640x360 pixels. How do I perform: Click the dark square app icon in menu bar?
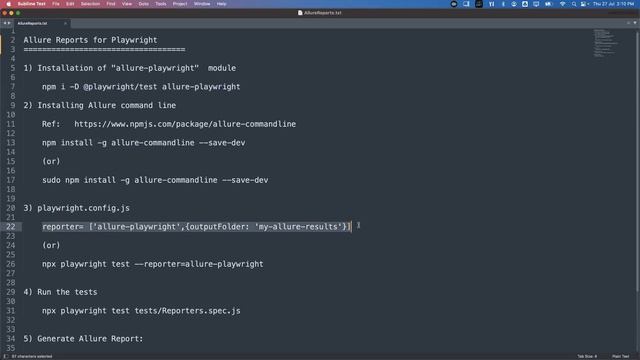point(479,4)
